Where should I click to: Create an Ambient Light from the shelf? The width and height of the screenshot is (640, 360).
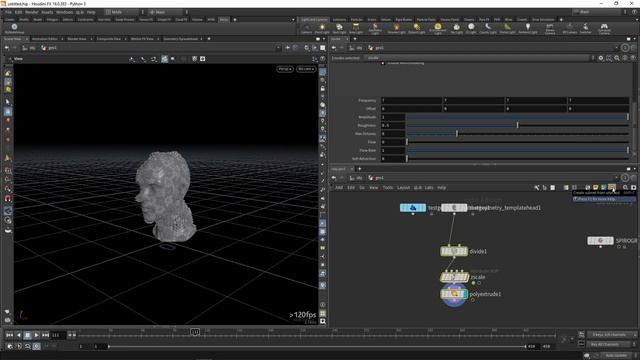pos(528,29)
